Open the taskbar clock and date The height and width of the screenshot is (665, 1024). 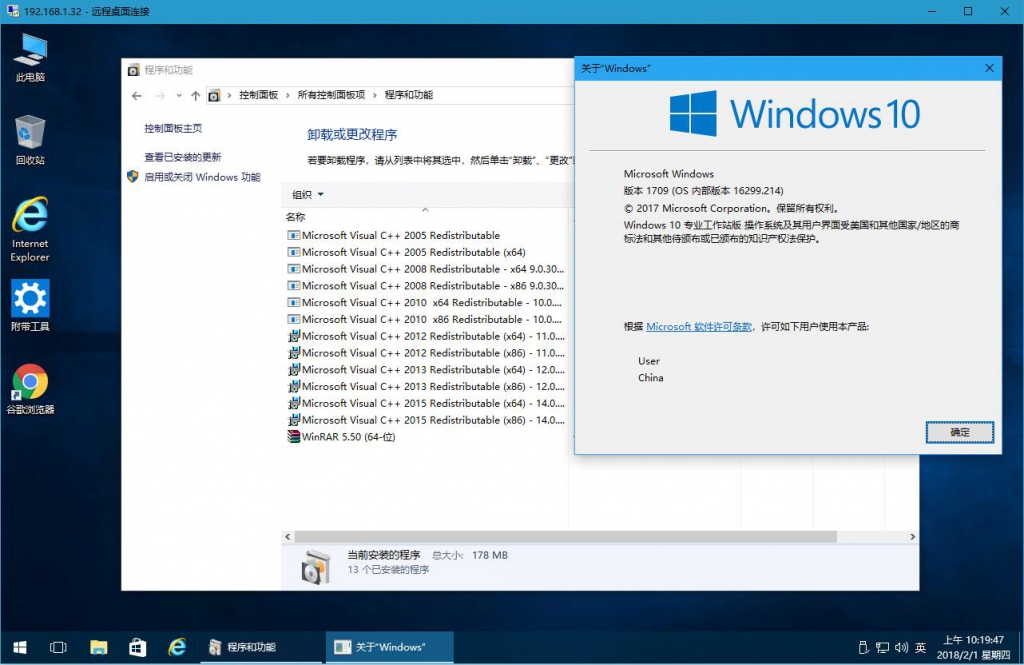click(974, 647)
